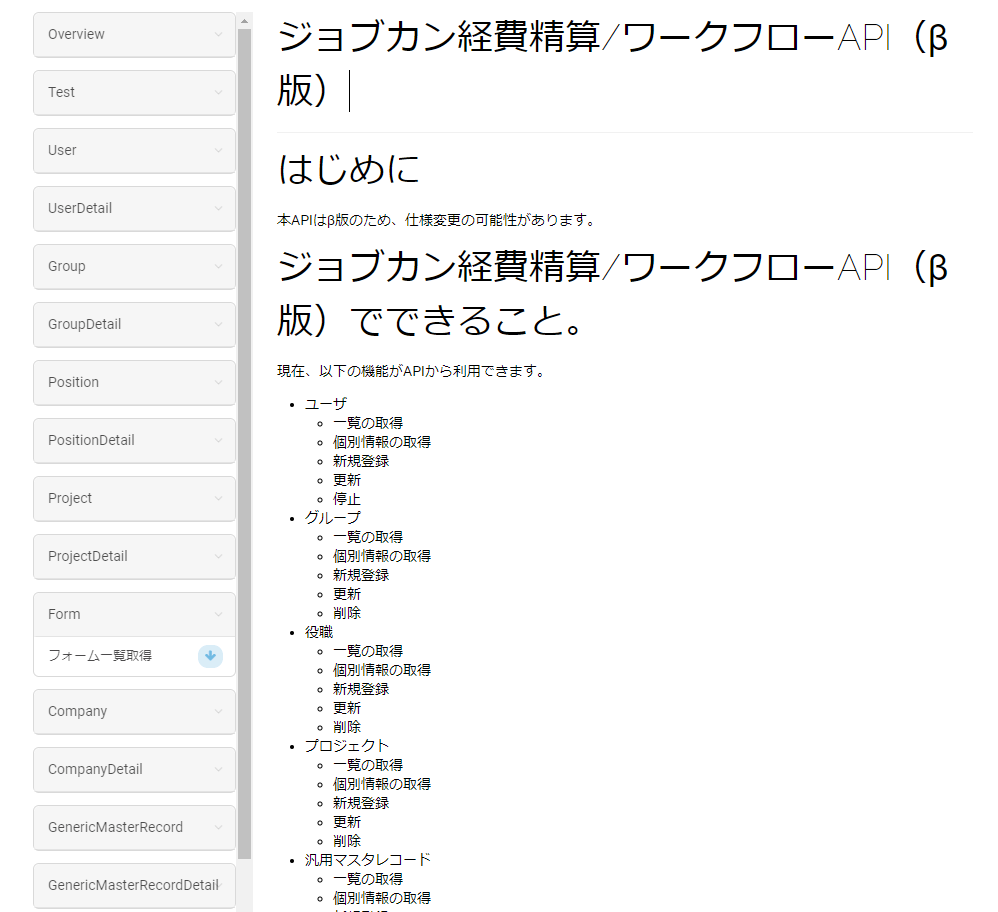The width and height of the screenshot is (998, 912).
Task: Click the できること heading
Action: point(613,293)
